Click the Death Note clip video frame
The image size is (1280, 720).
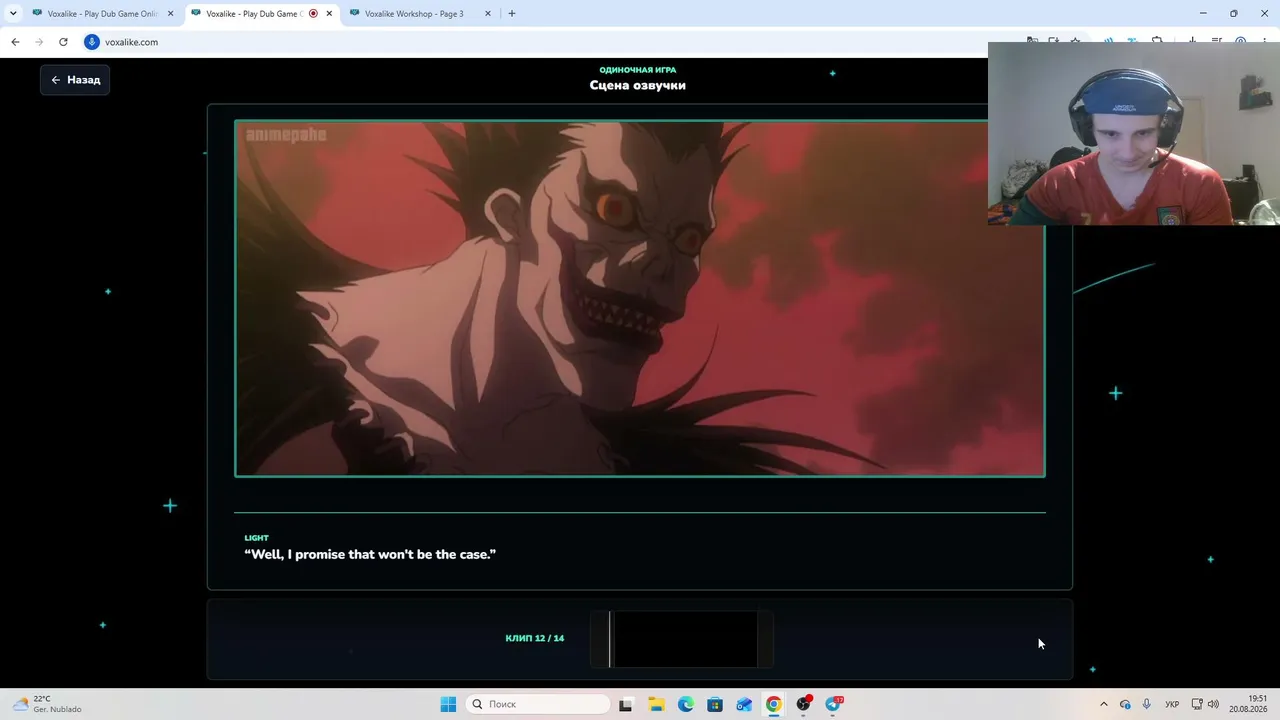(x=640, y=299)
